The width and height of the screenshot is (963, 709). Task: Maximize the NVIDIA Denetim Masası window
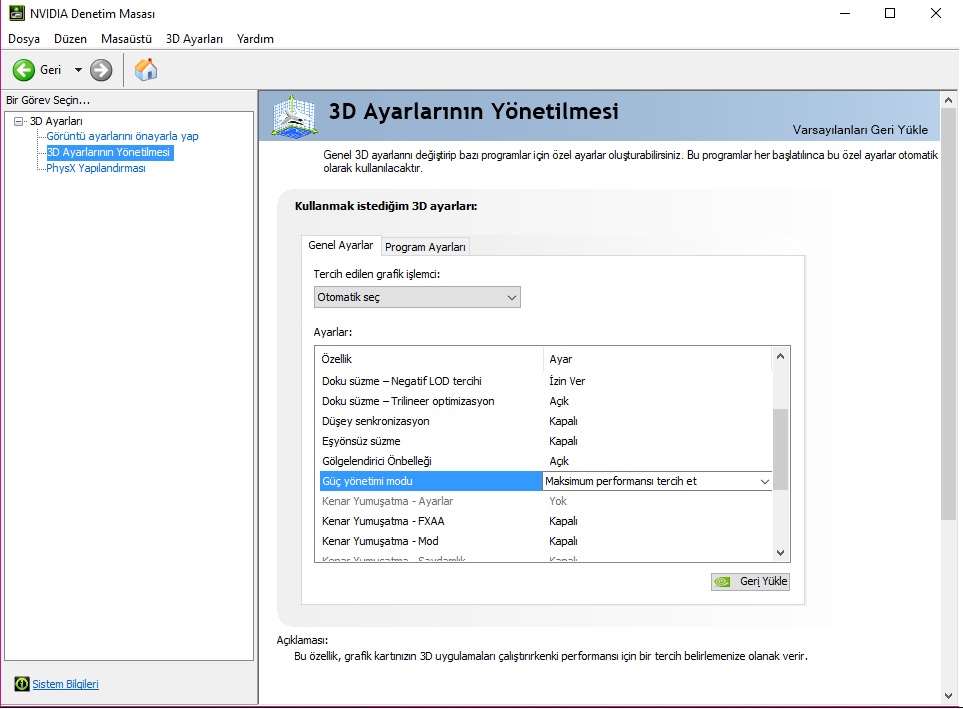(890, 13)
